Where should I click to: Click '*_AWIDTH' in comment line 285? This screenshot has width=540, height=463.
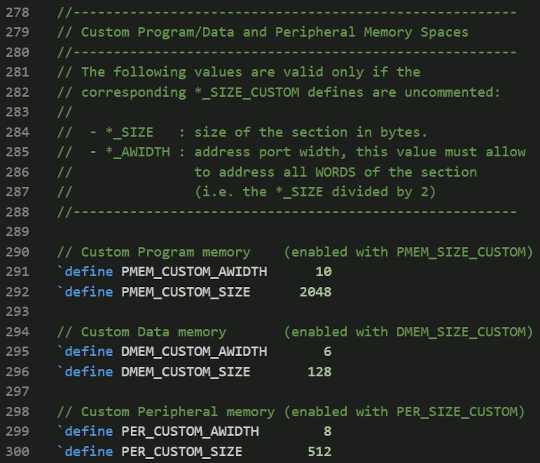coord(138,152)
